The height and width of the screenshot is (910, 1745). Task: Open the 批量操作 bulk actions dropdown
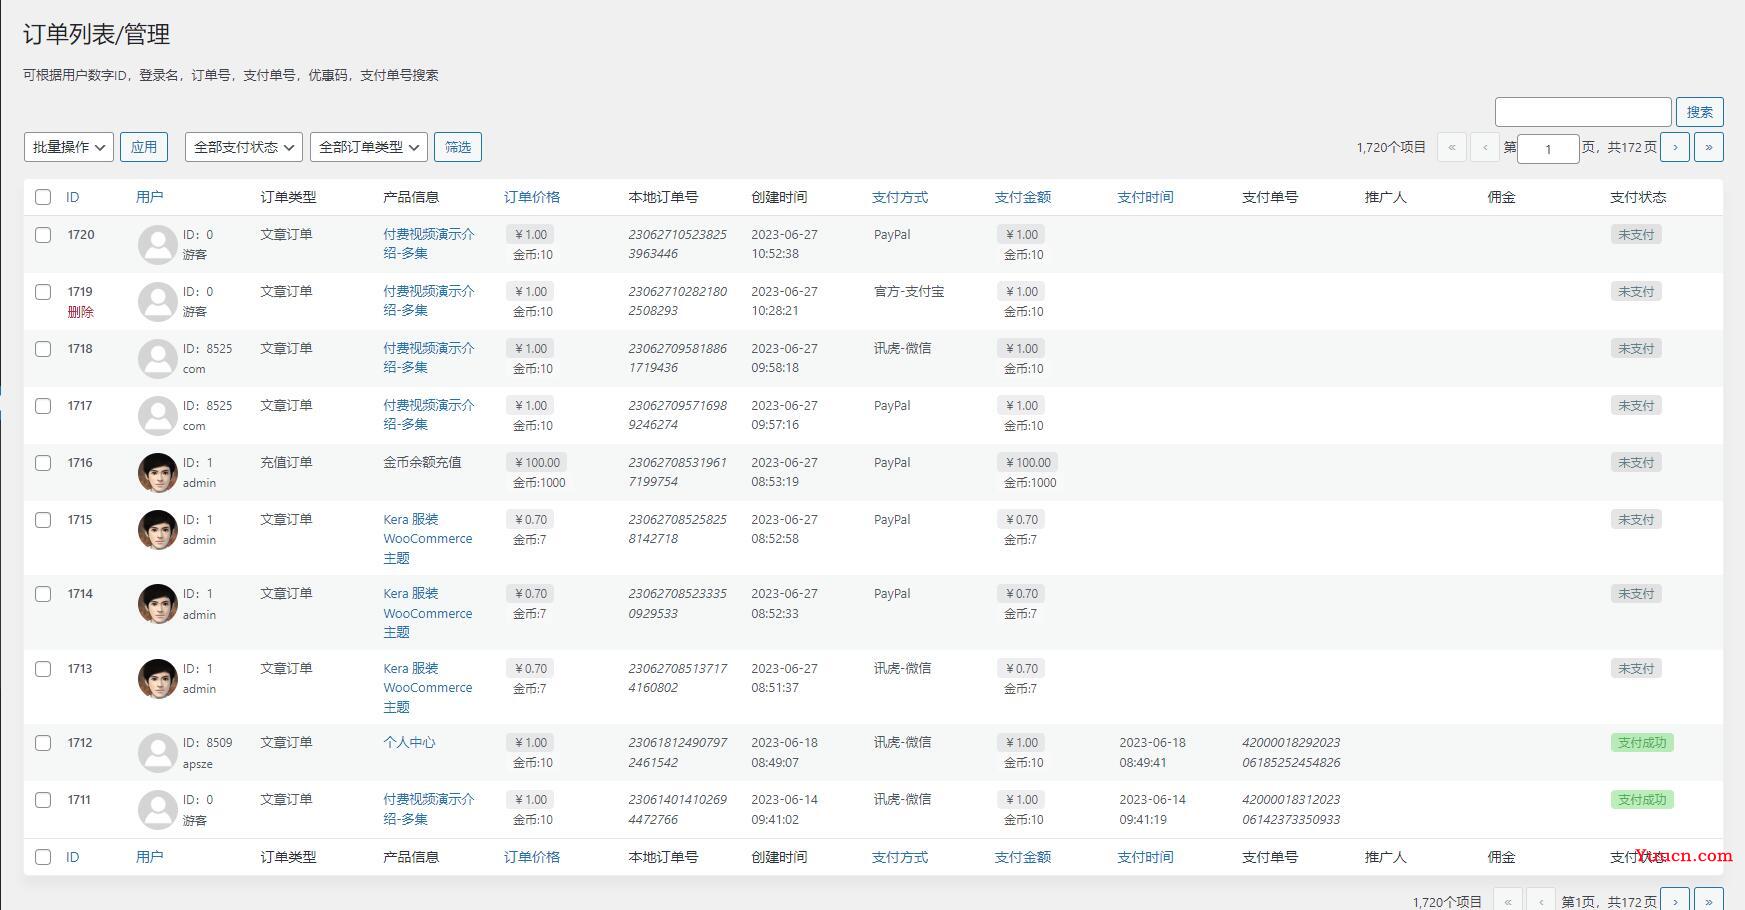point(69,147)
